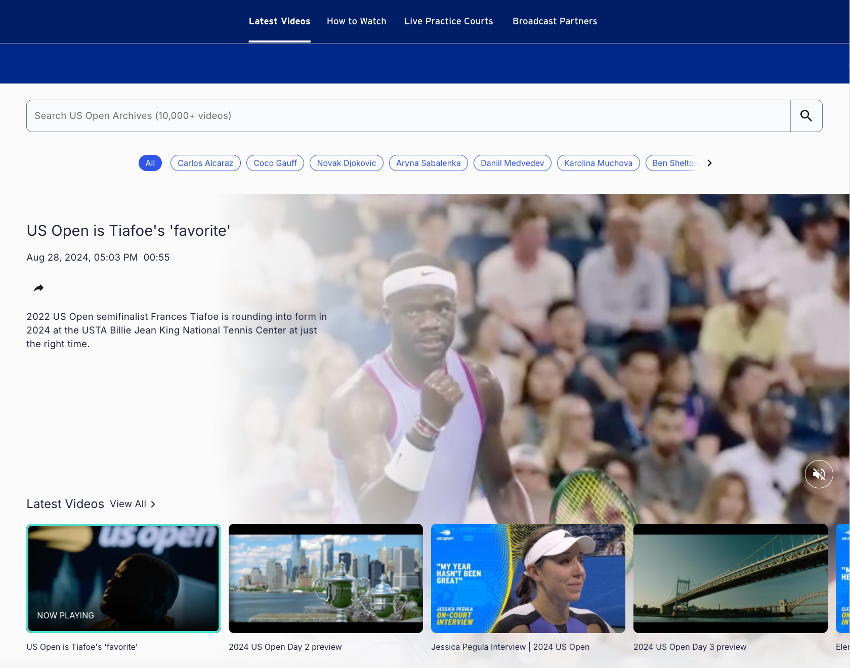Click the "2024 US Open Day 3 preview" caption
850x668 pixels.
coord(690,647)
